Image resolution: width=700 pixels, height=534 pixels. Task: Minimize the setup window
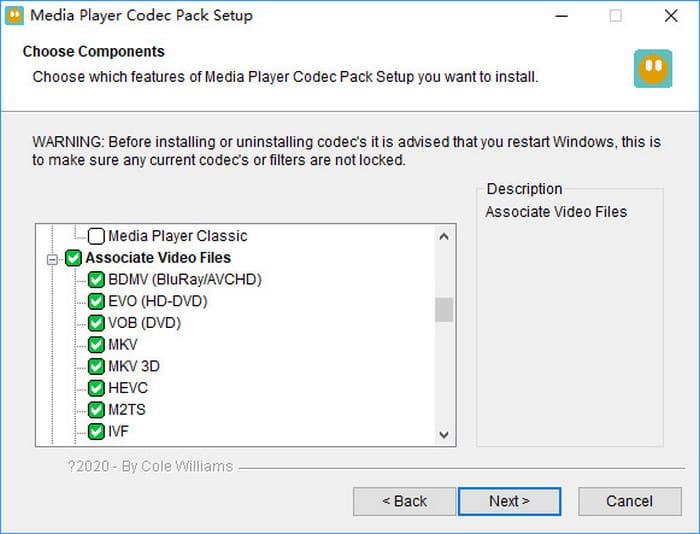coord(560,16)
